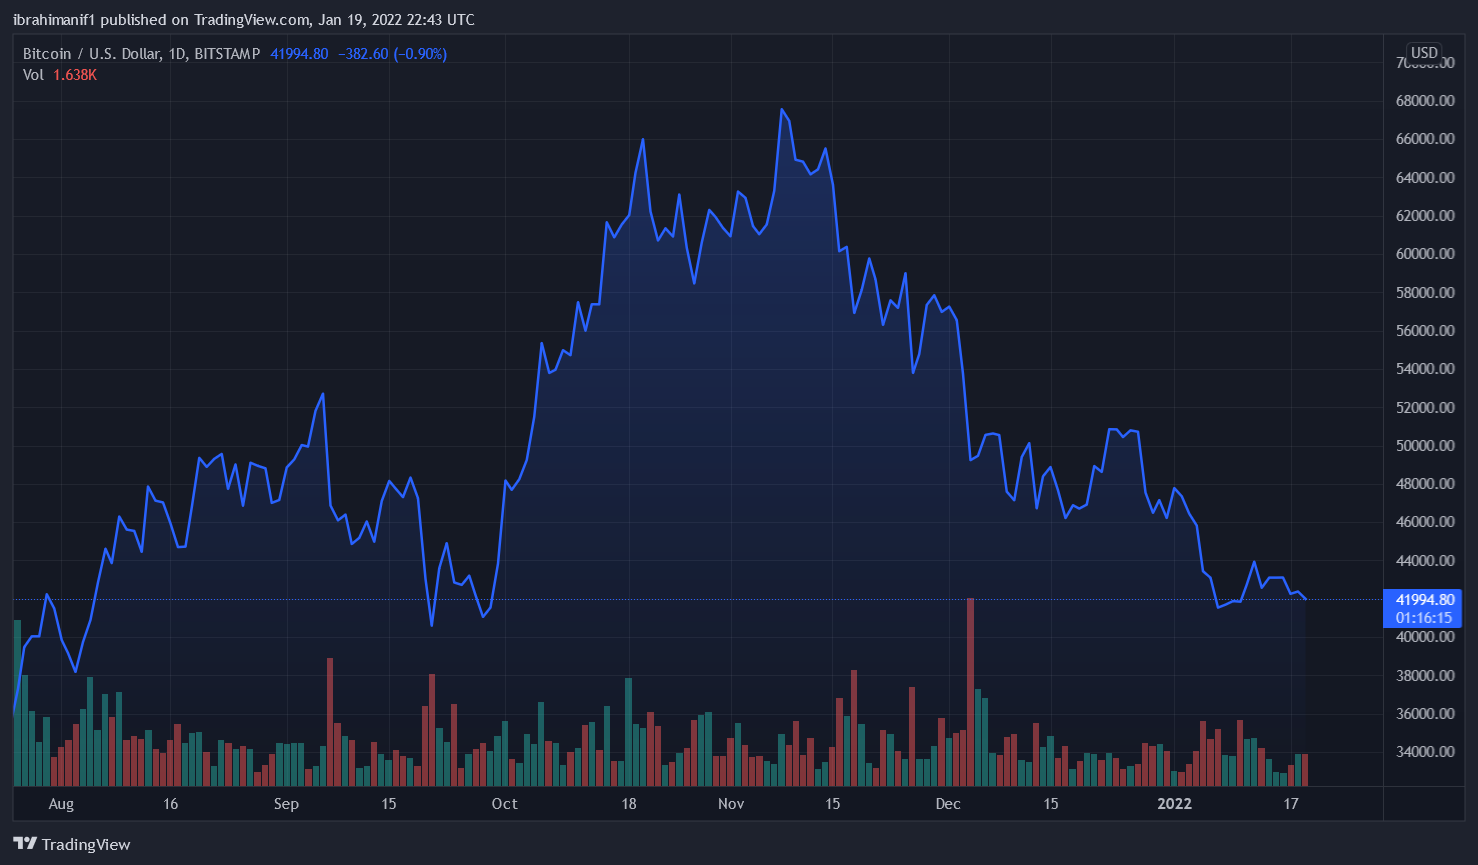Select the 41994.80 current price tag
The width and height of the screenshot is (1478, 865).
click(1424, 600)
